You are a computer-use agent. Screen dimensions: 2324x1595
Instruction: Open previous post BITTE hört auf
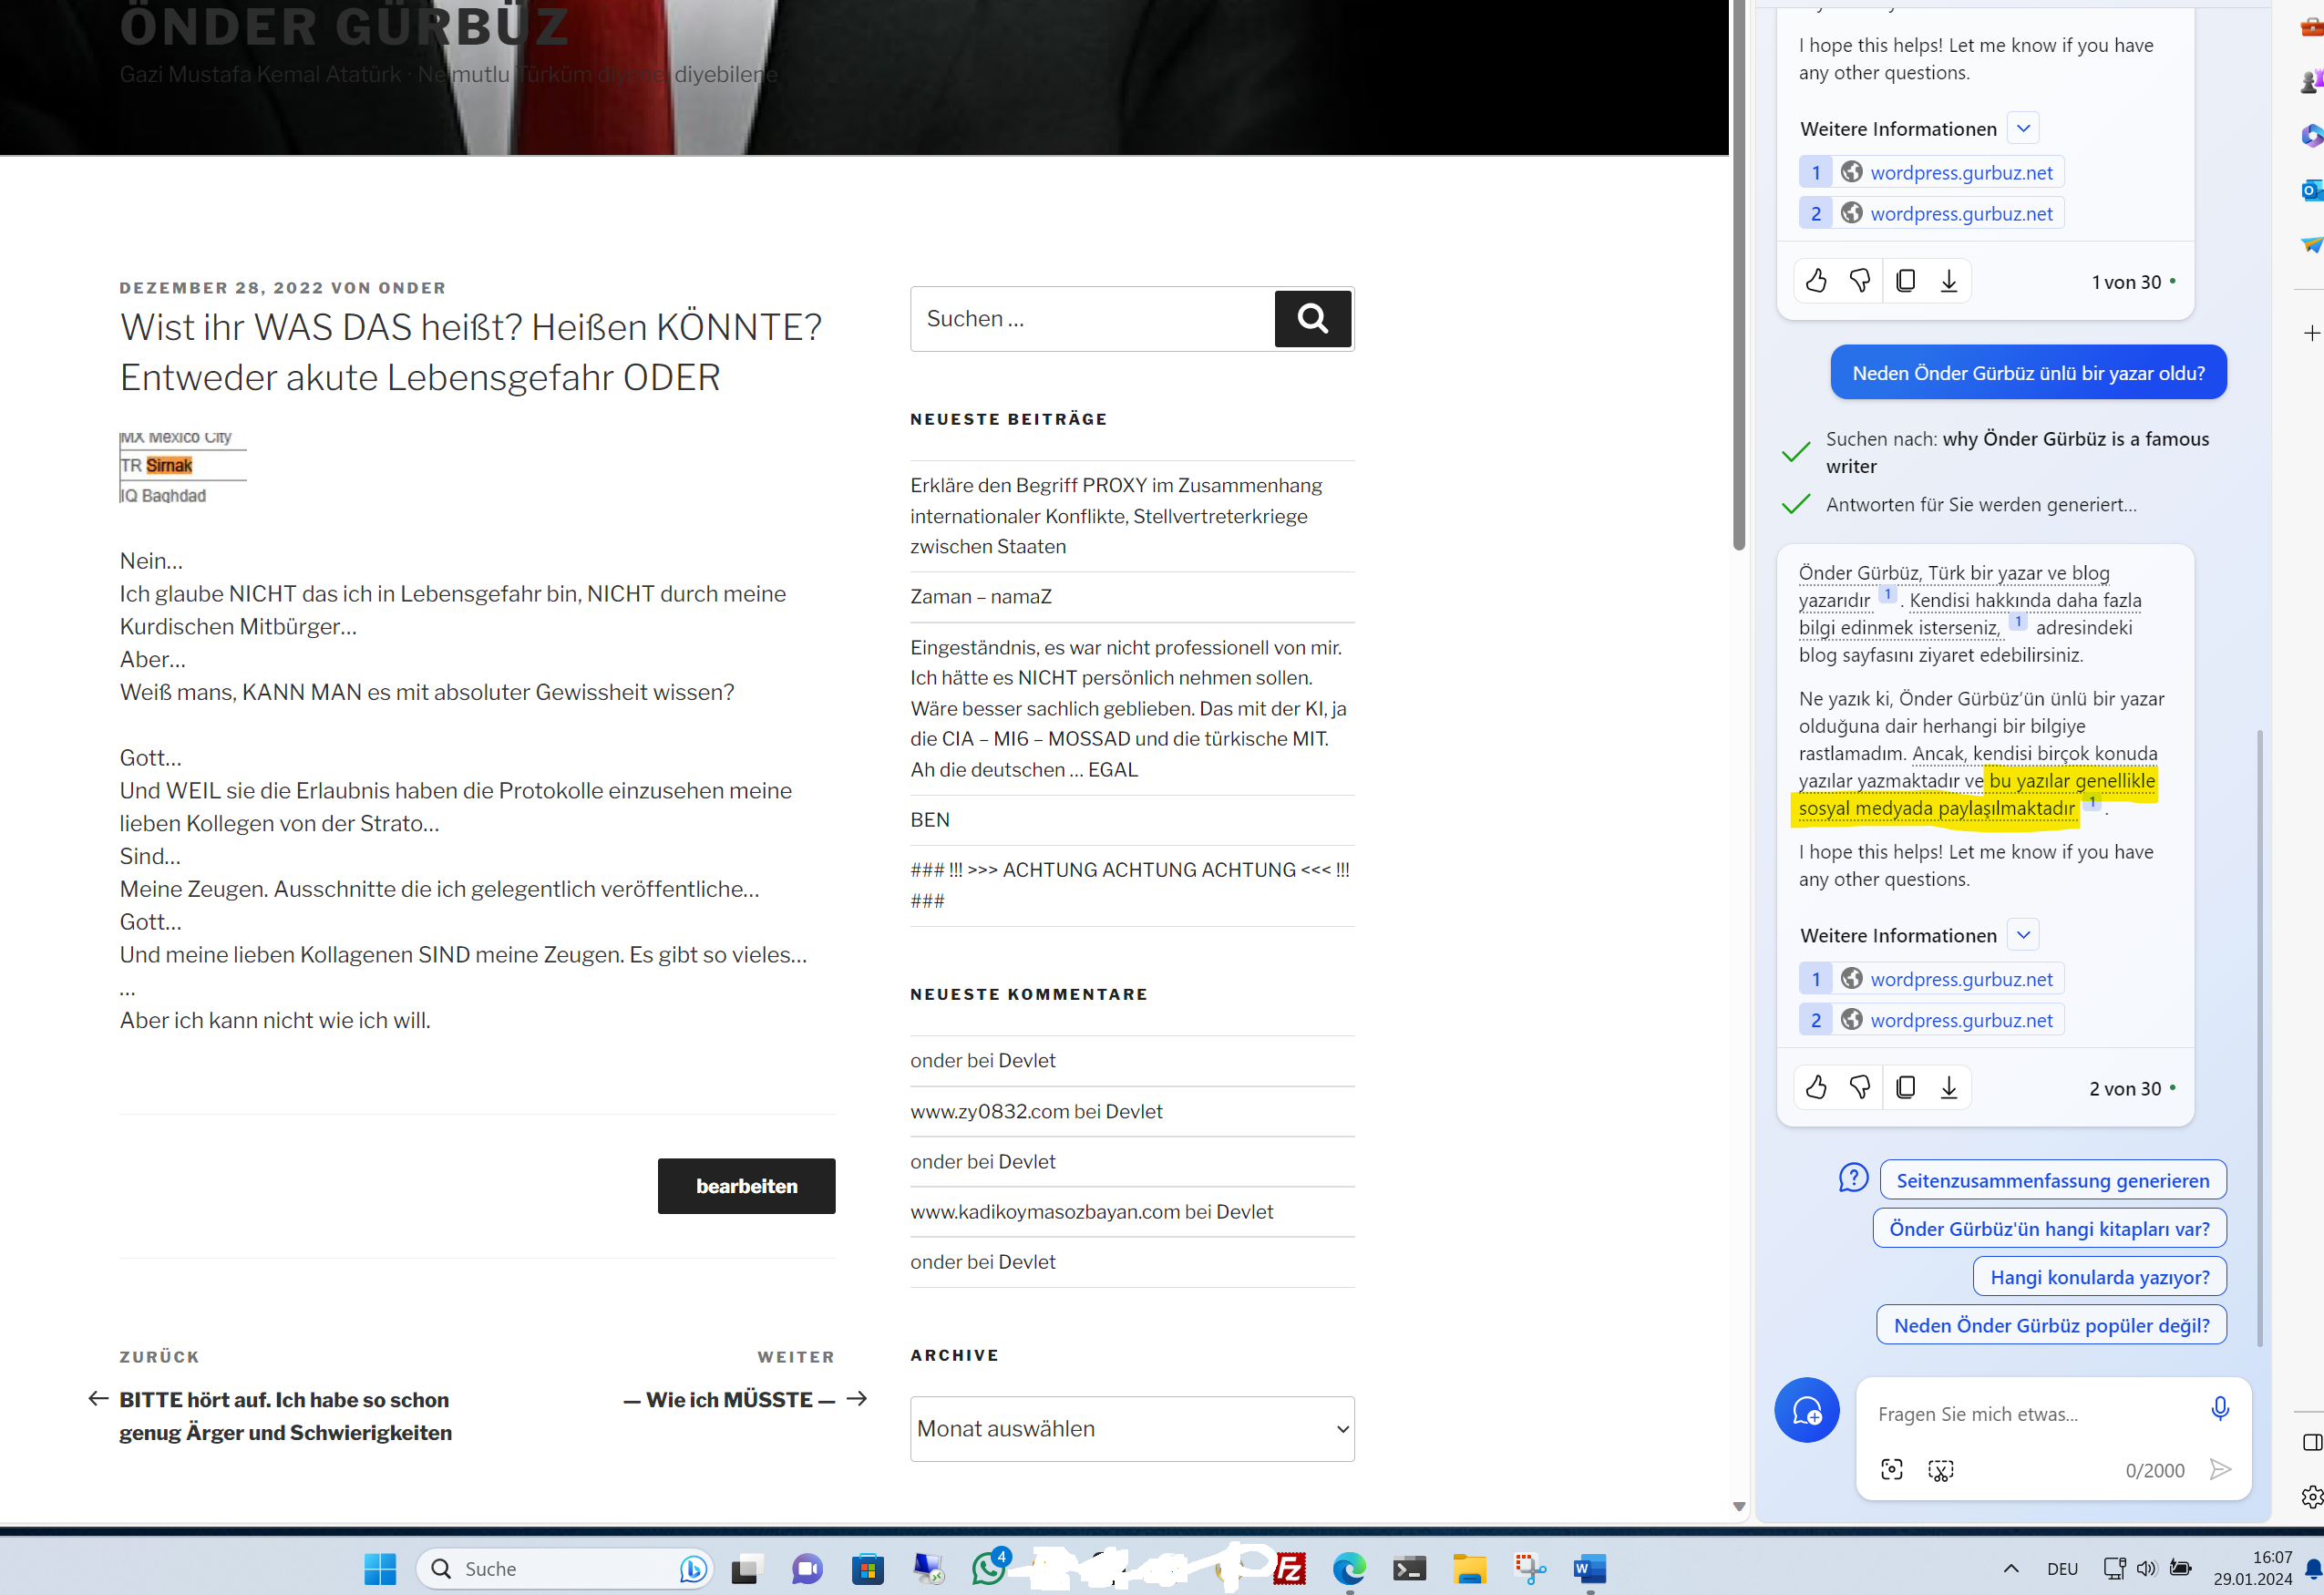[285, 1415]
